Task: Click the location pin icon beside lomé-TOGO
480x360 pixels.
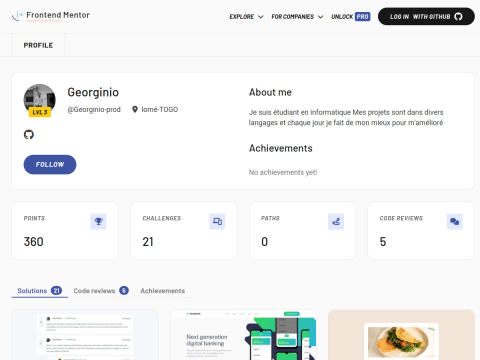Action: [135, 109]
